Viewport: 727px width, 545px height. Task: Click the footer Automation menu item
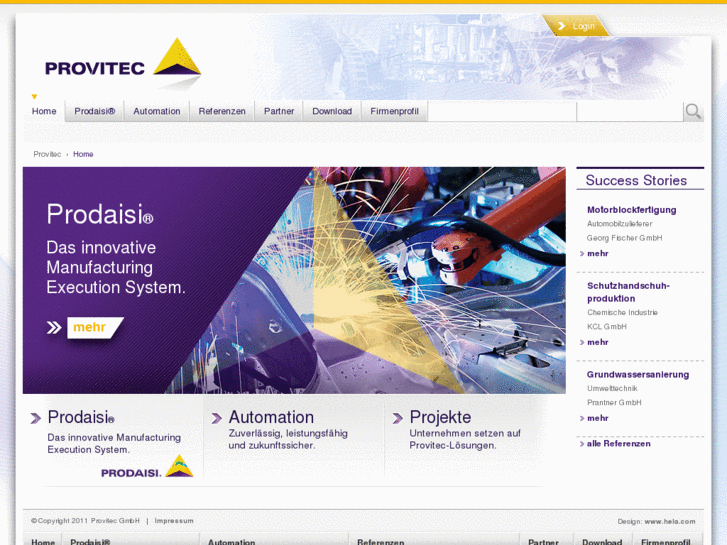(231, 542)
